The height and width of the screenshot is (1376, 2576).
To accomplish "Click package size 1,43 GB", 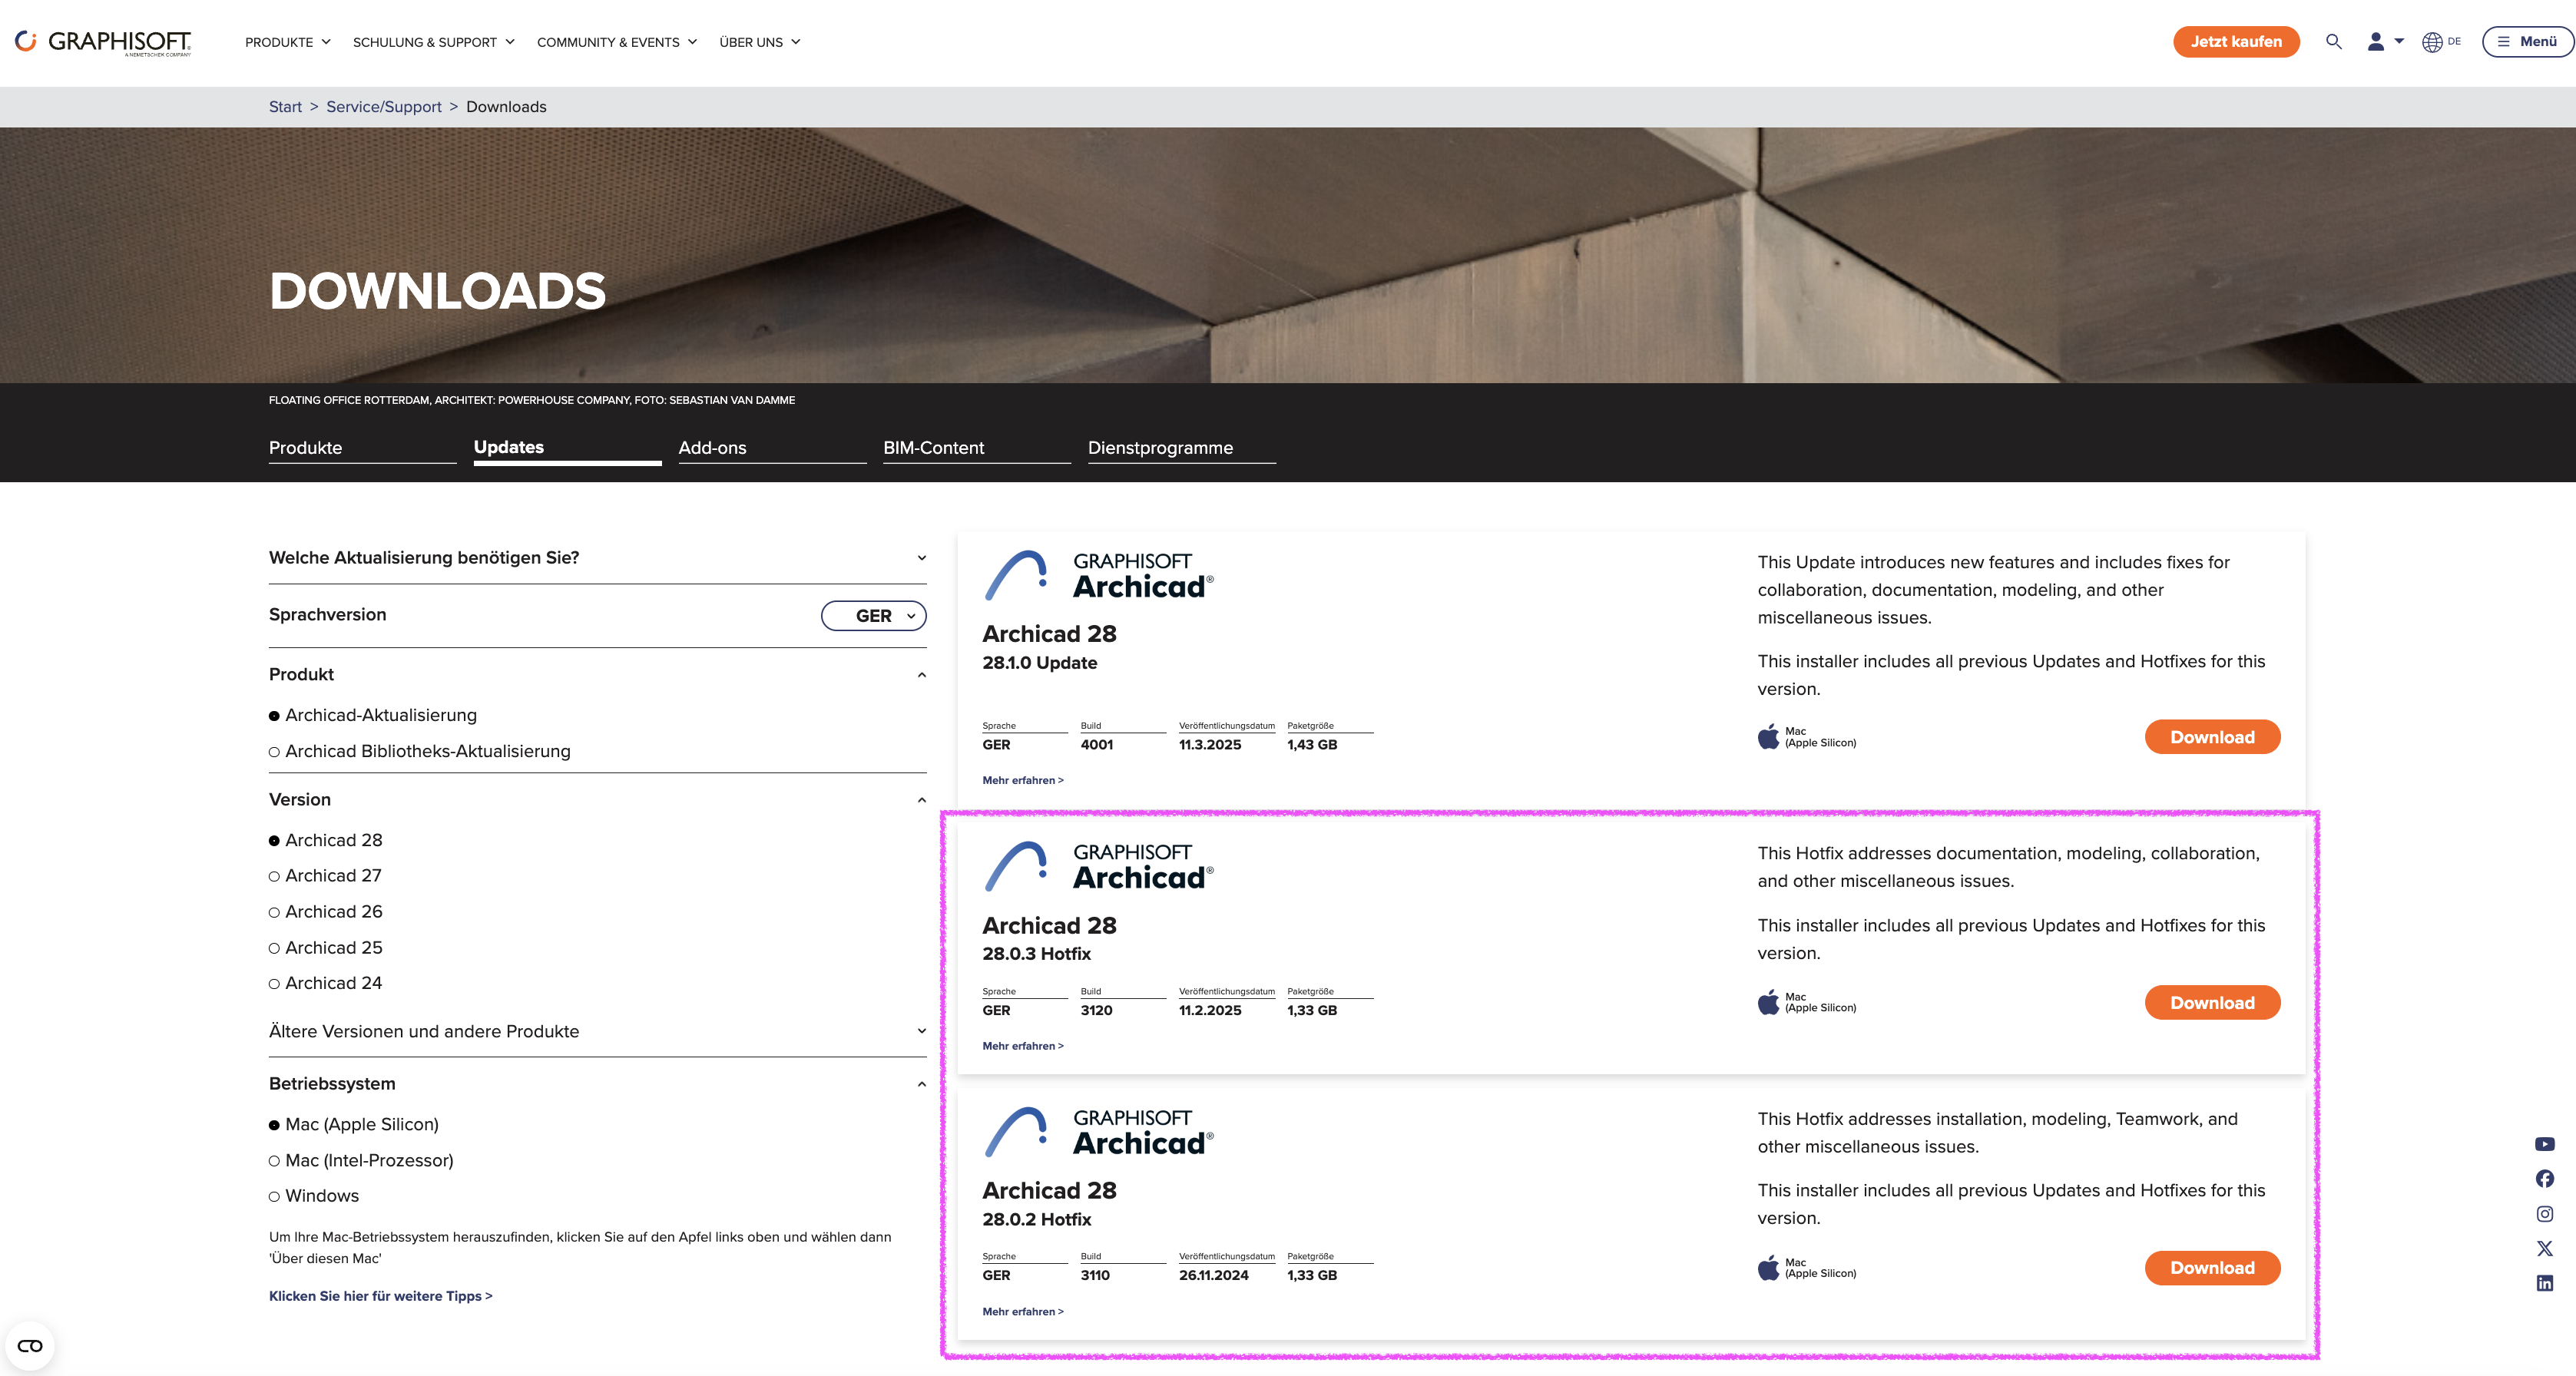I will pos(1312,745).
